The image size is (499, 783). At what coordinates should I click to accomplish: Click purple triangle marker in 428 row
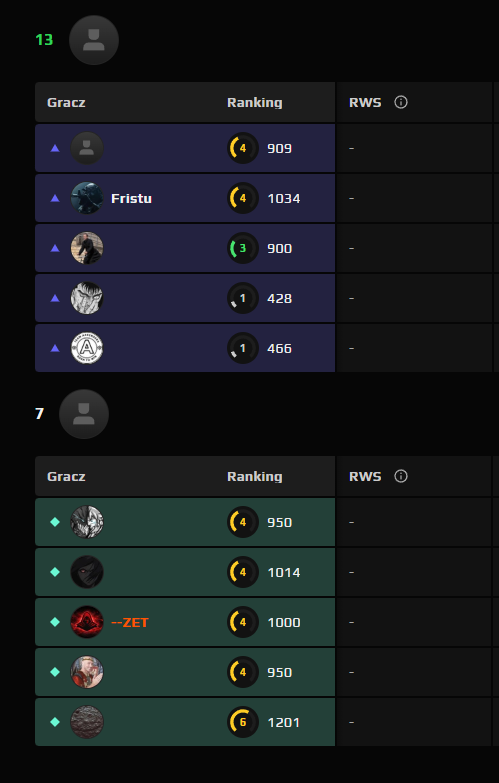coord(55,298)
